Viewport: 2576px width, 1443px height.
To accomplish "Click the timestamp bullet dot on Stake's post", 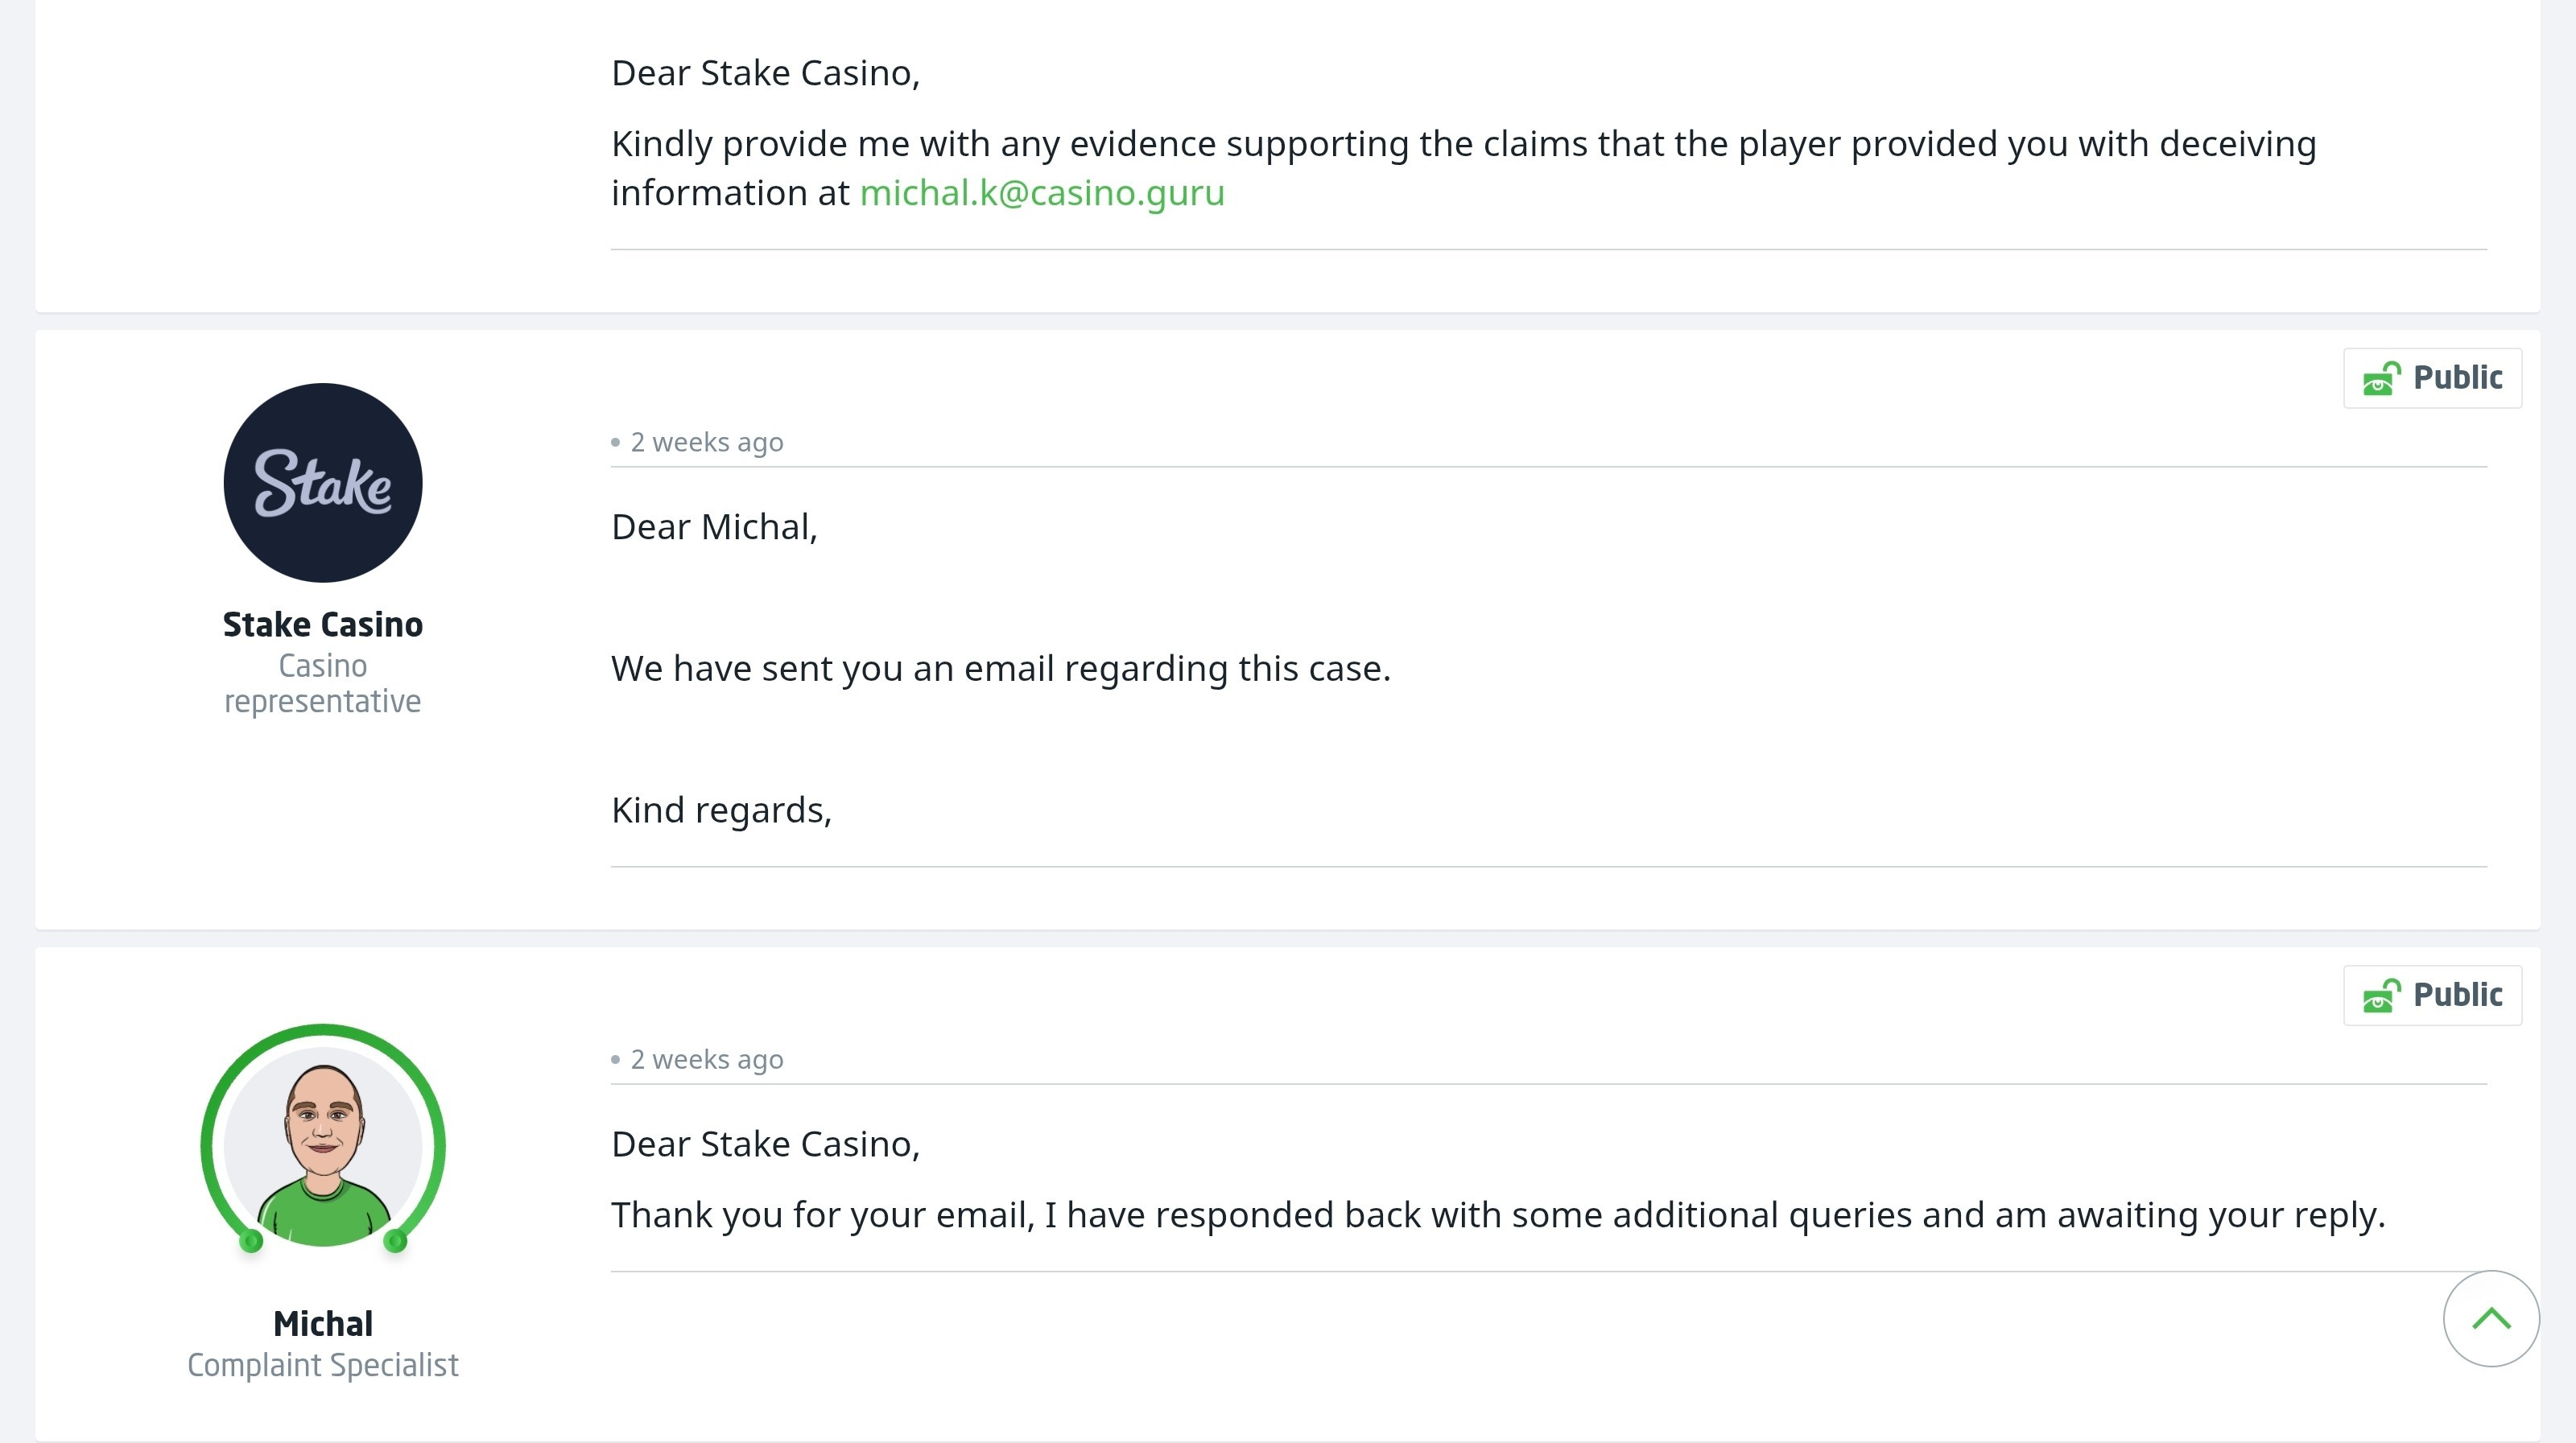I will click(x=616, y=442).
